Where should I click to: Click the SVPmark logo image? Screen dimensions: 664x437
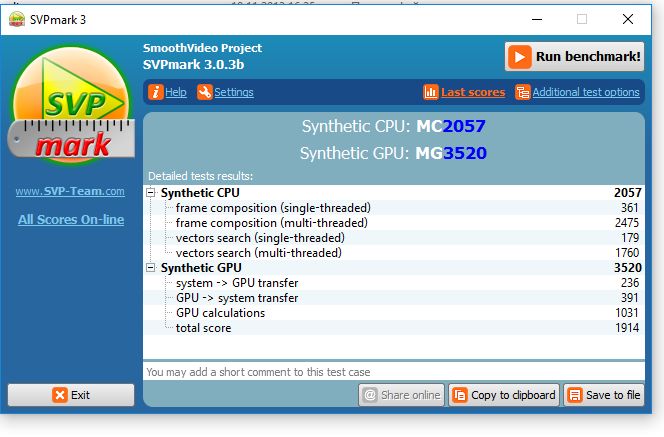tap(71, 105)
